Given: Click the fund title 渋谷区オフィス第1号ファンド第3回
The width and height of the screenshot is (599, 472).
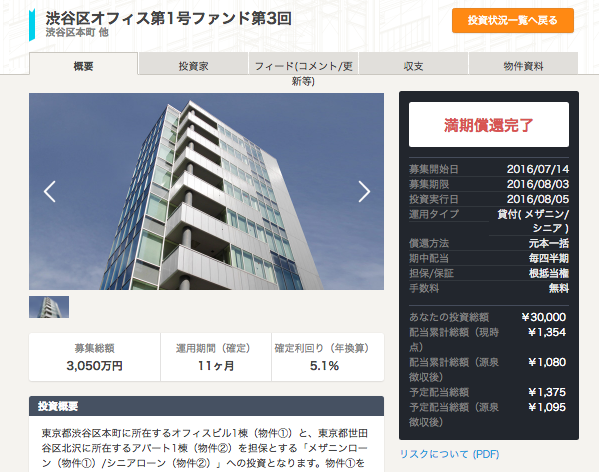Looking at the screenshot, I should pyautogui.click(x=168, y=18).
